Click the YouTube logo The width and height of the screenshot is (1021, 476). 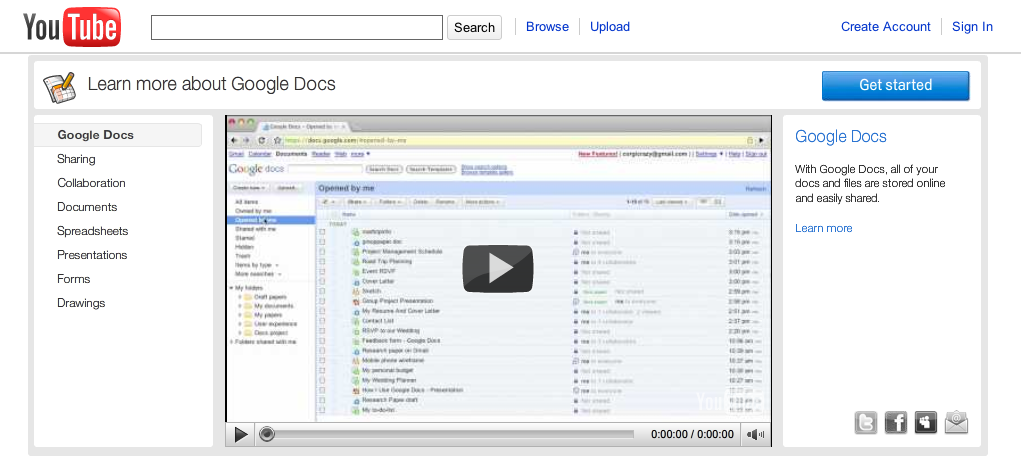[72, 27]
